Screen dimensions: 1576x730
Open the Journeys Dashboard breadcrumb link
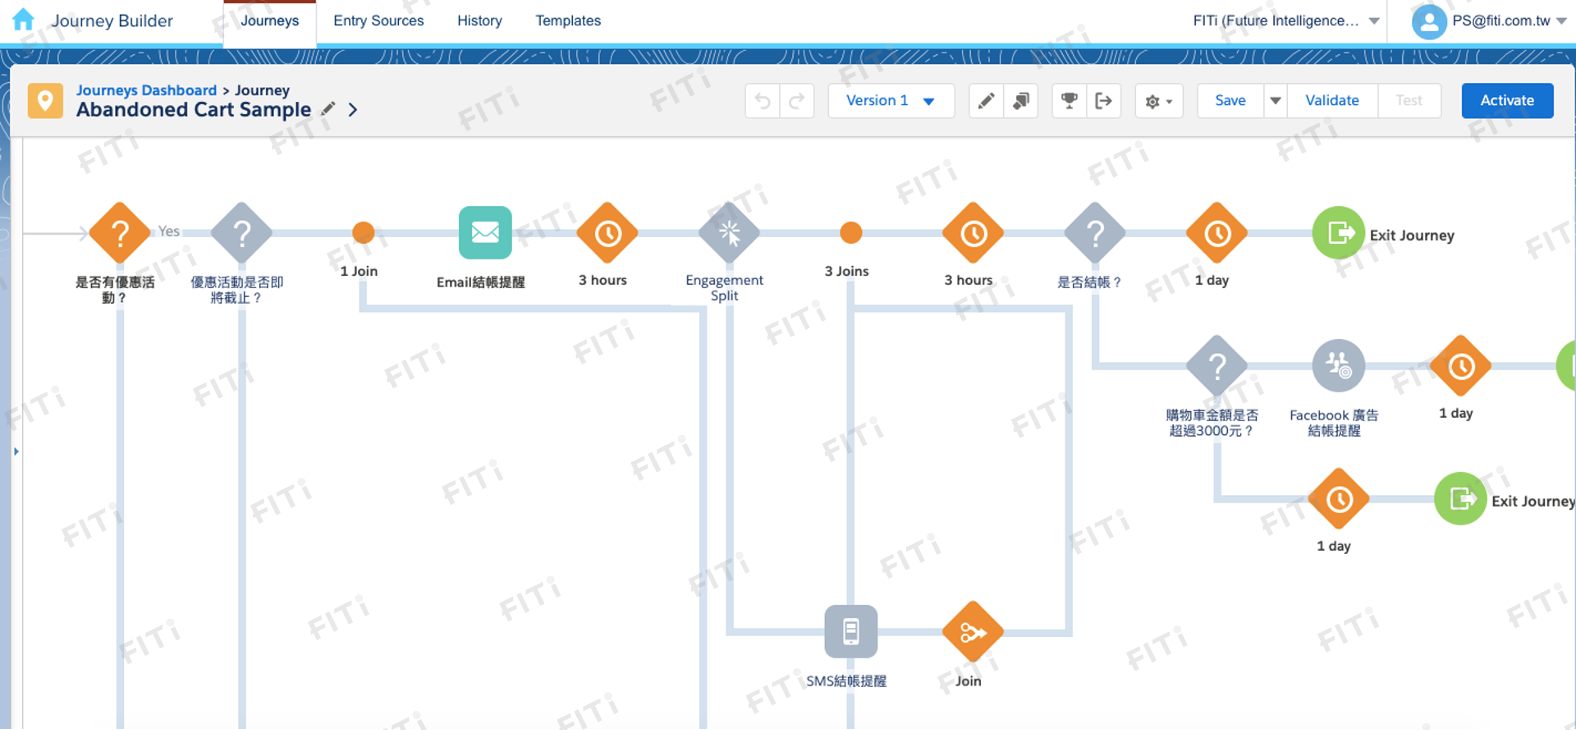146,90
